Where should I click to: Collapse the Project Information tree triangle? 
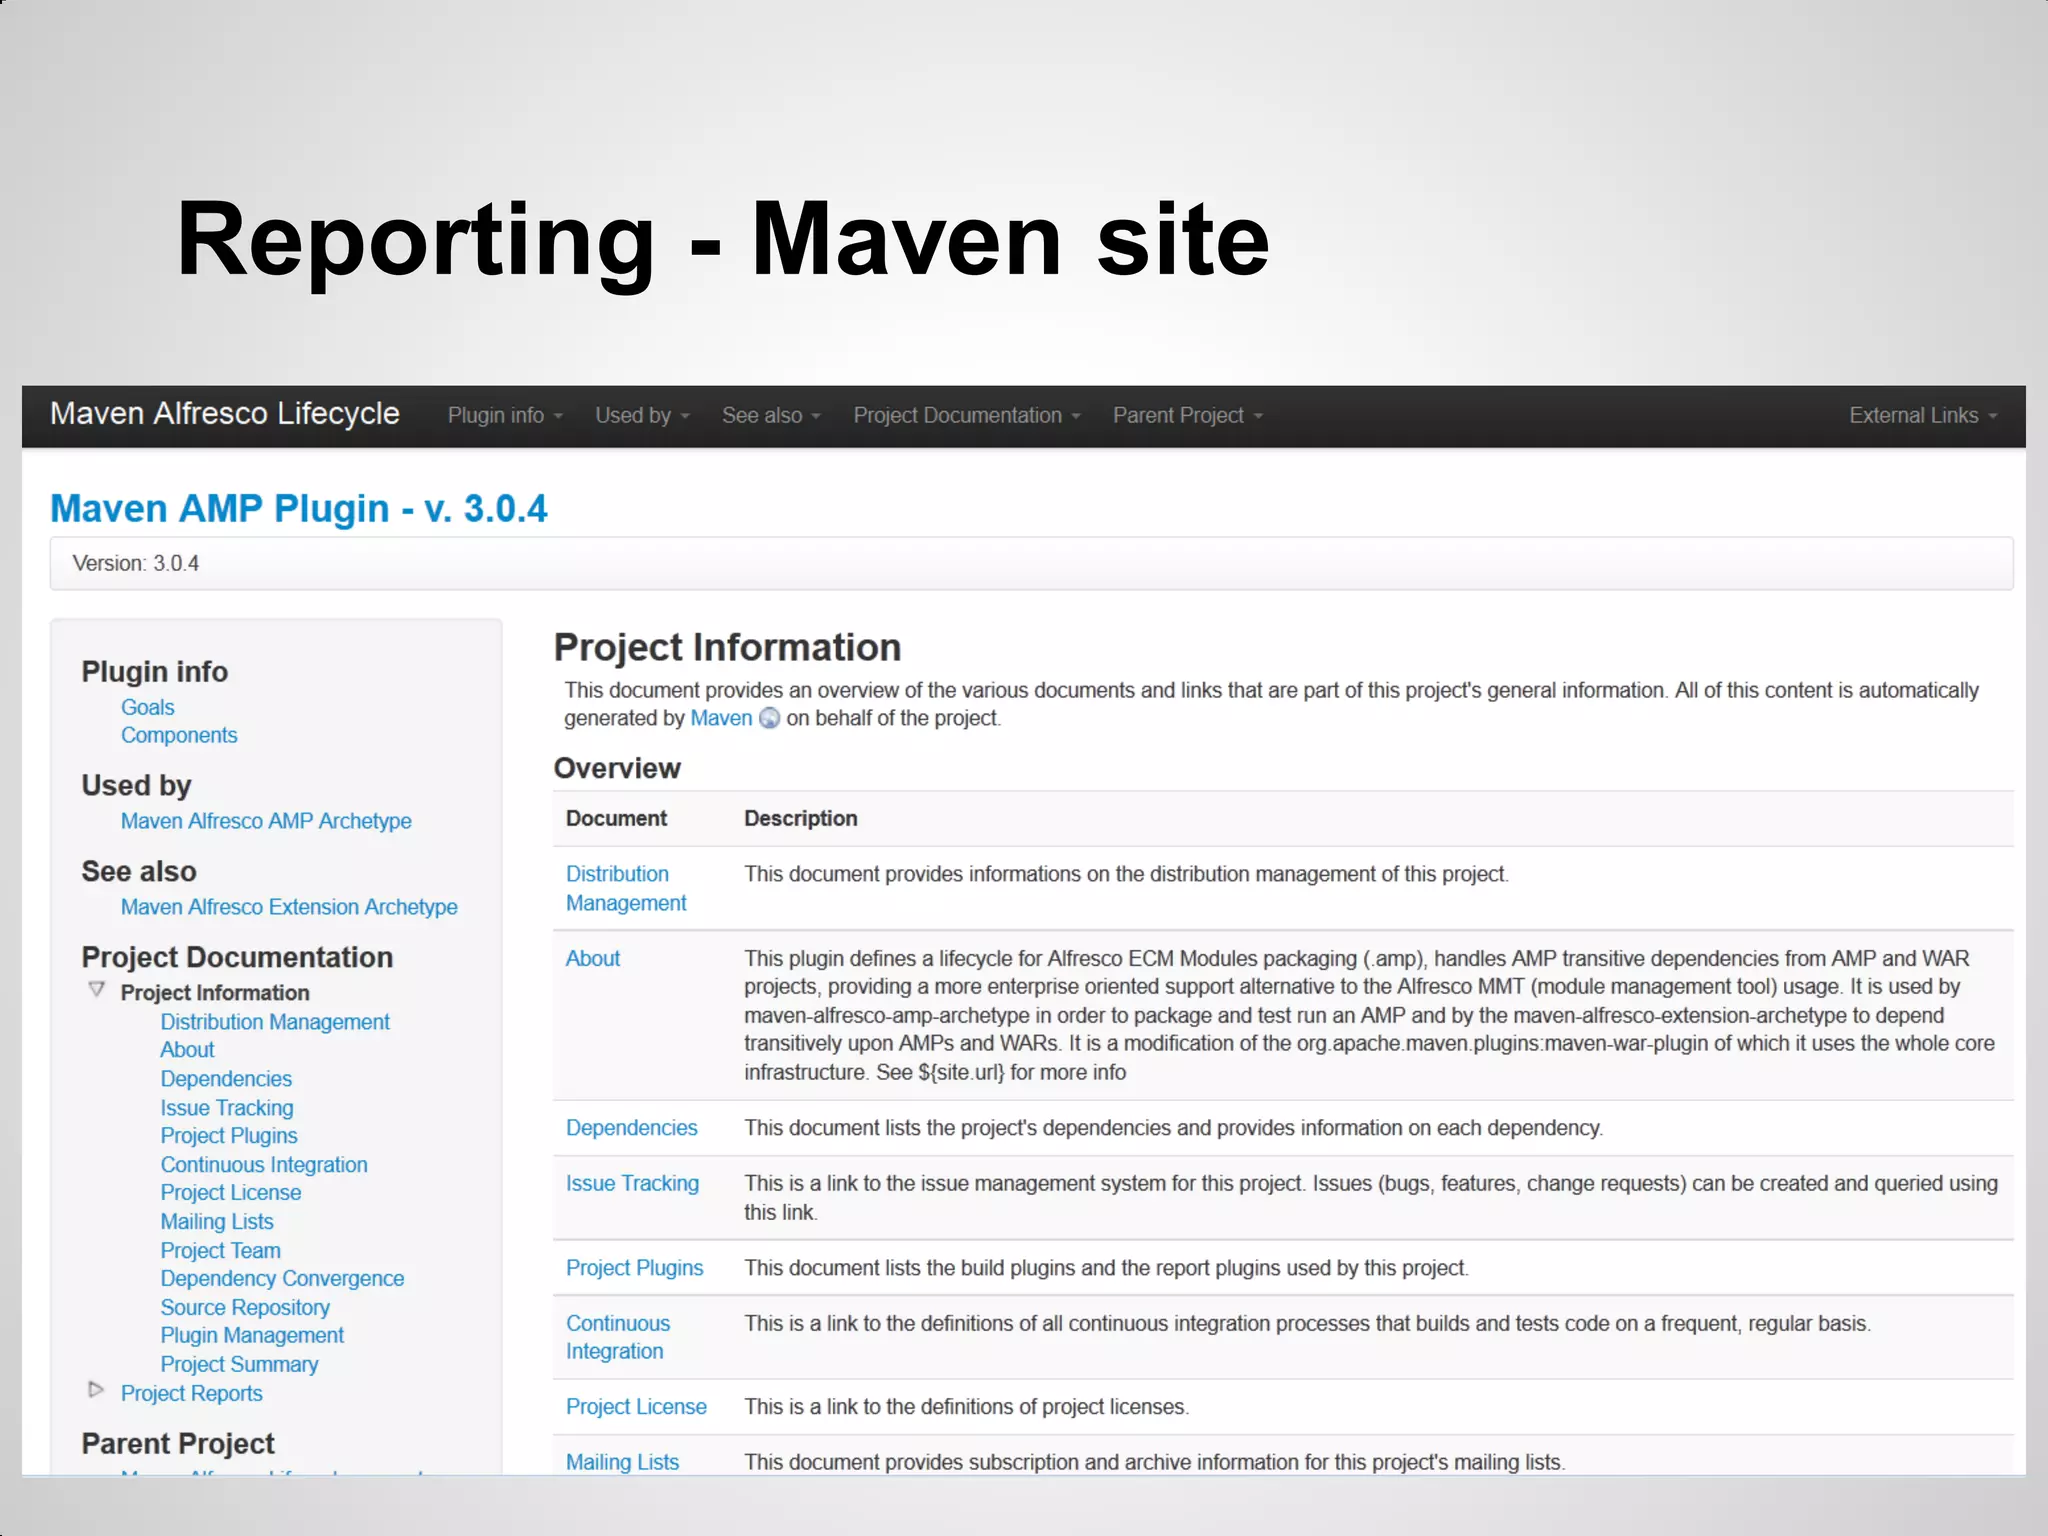[97, 990]
